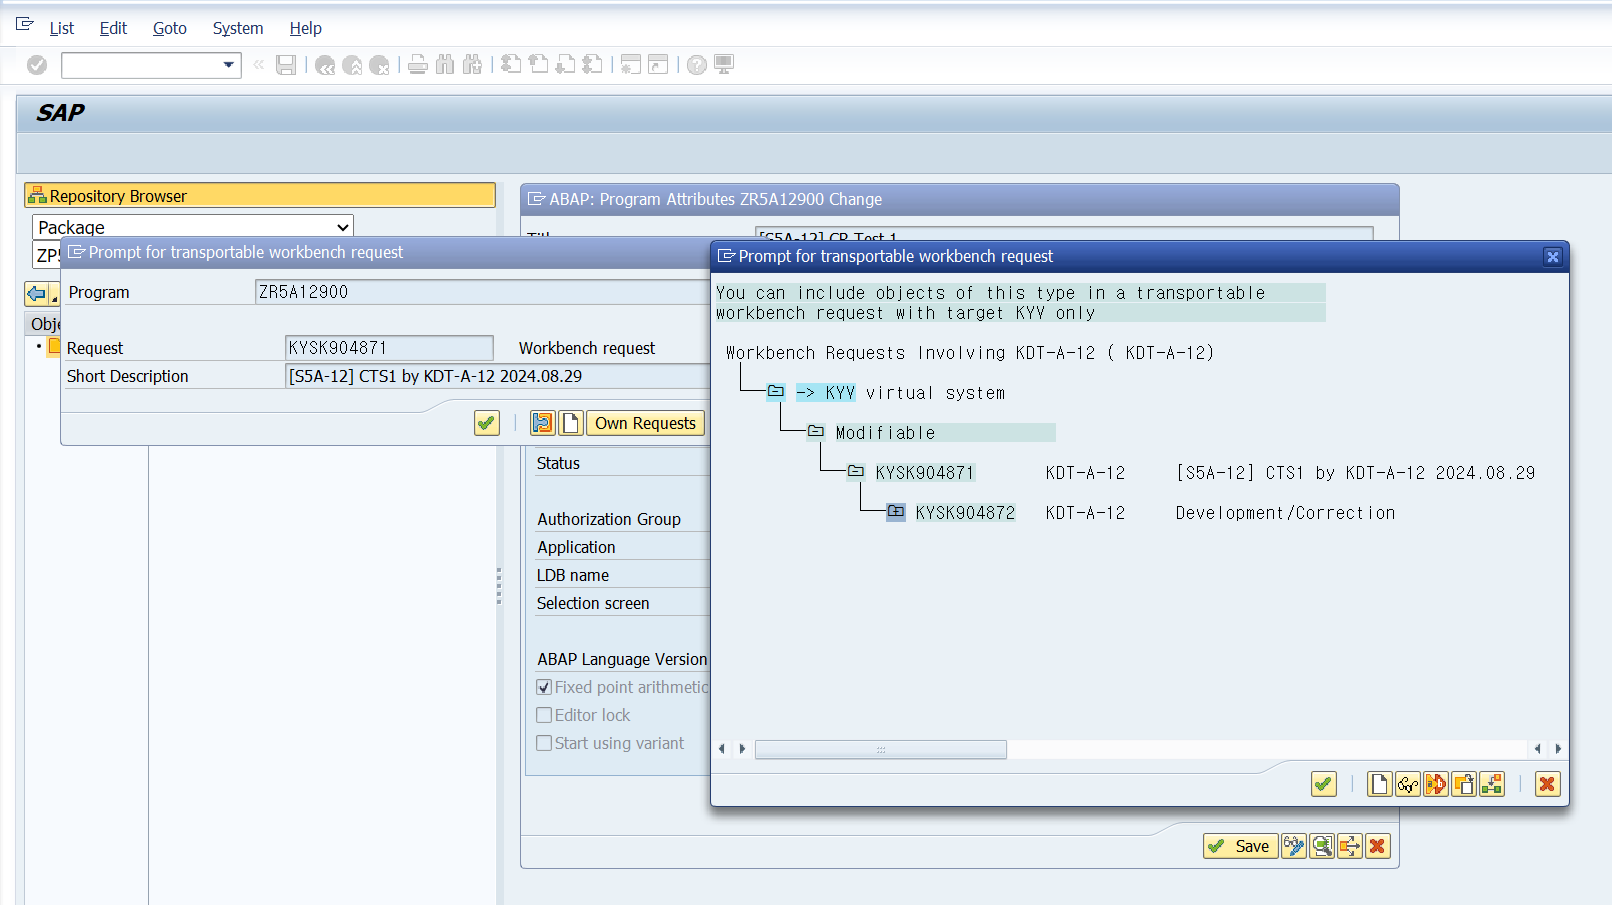
Task: Click the Generate Shortcut icon
Action: (658, 65)
